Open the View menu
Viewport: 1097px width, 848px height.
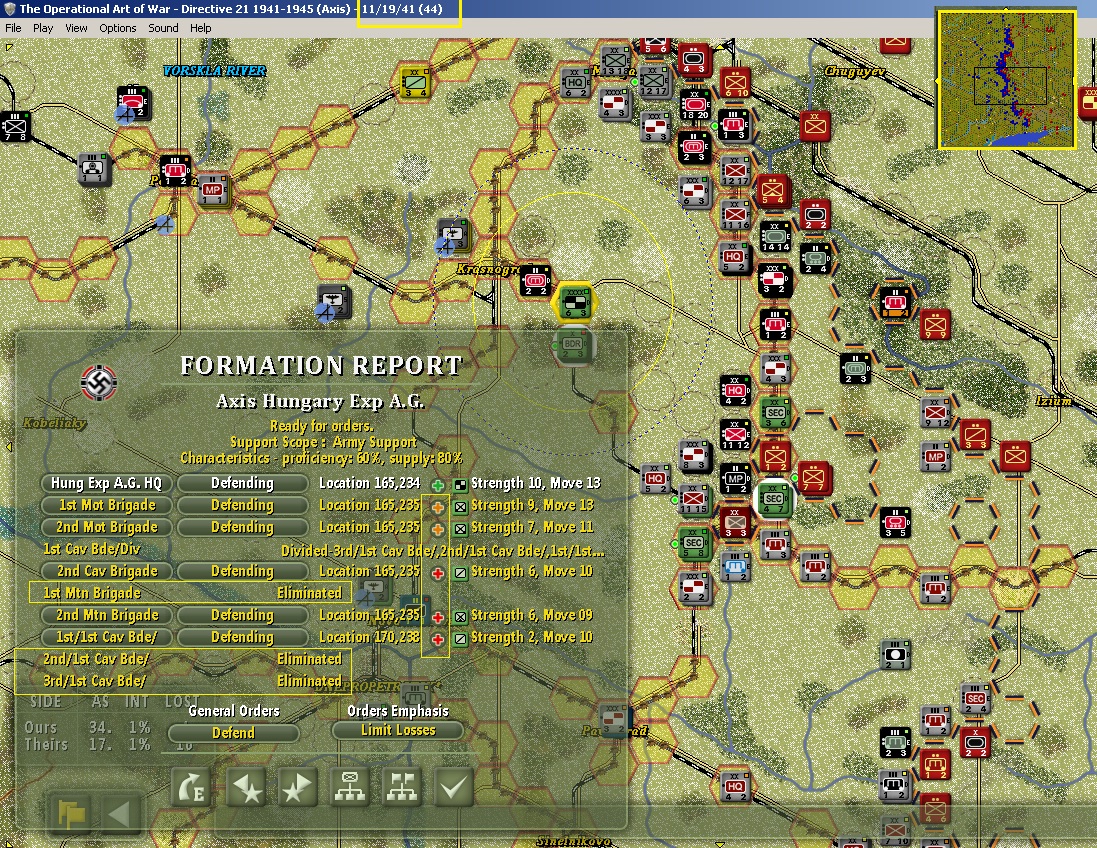(76, 28)
